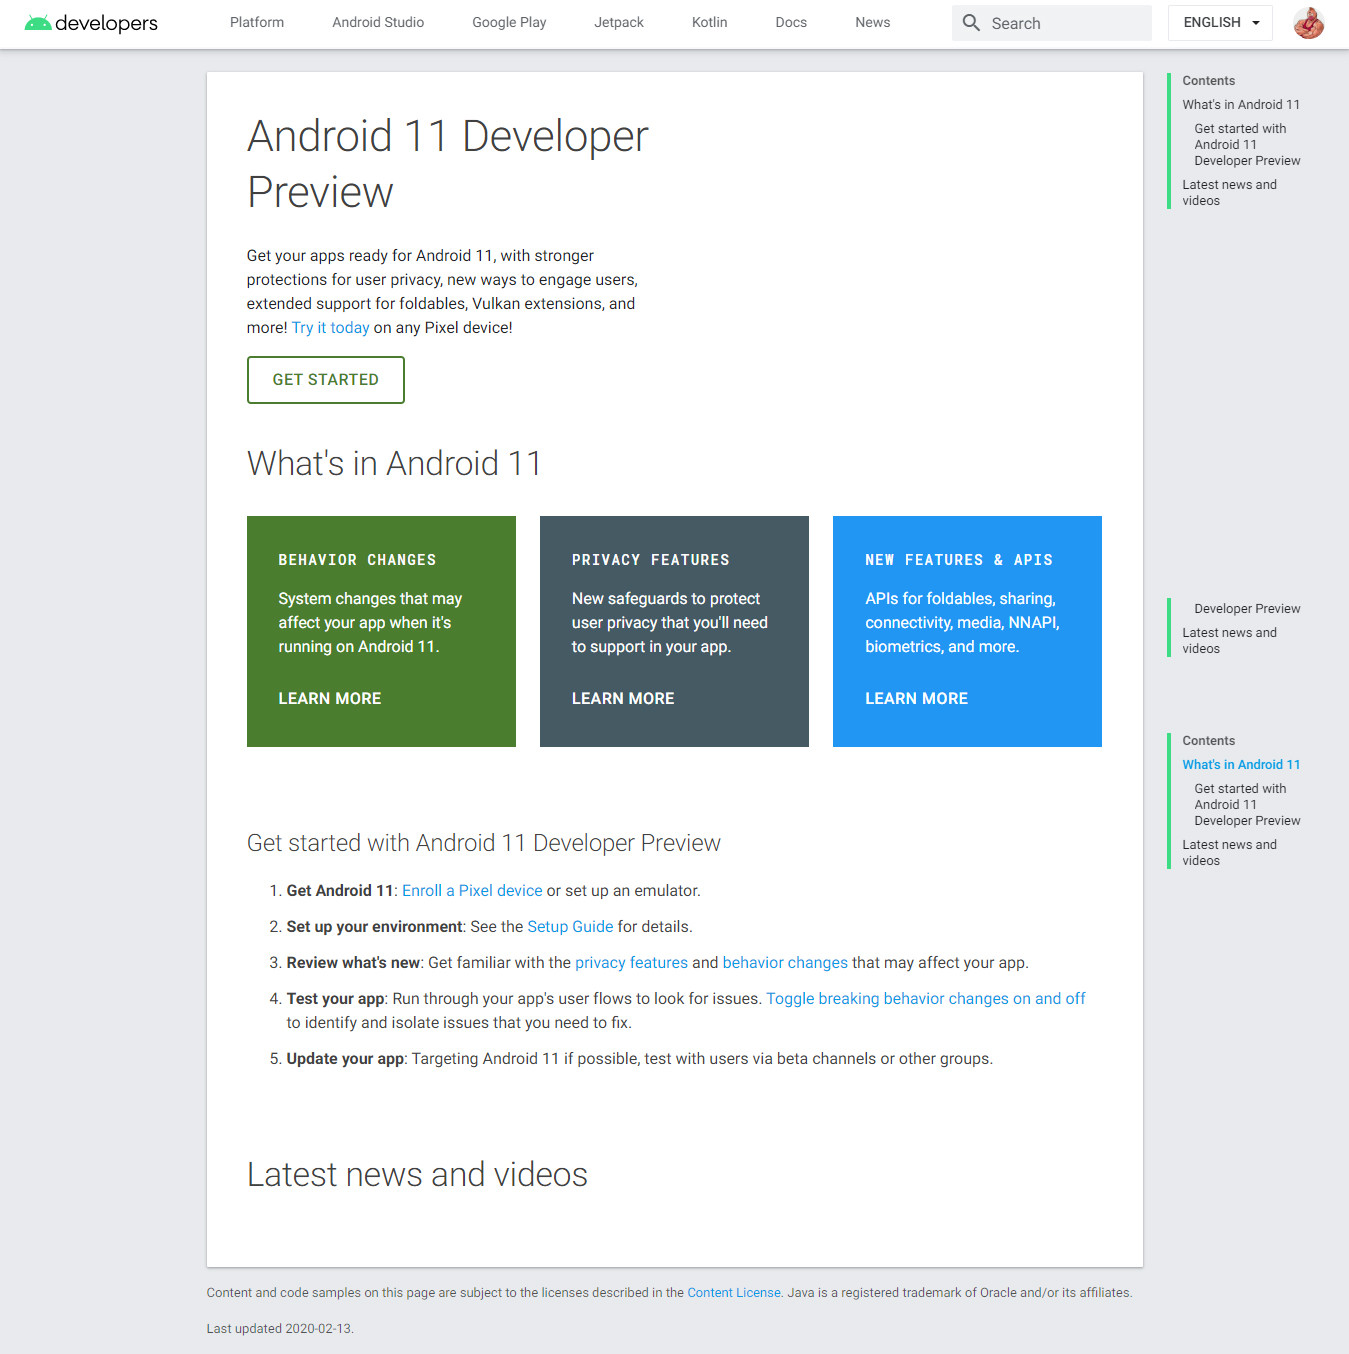Select Kotlin in the top navigation
The width and height of the screenshot is (1349, 1354).
pos(710,23)
